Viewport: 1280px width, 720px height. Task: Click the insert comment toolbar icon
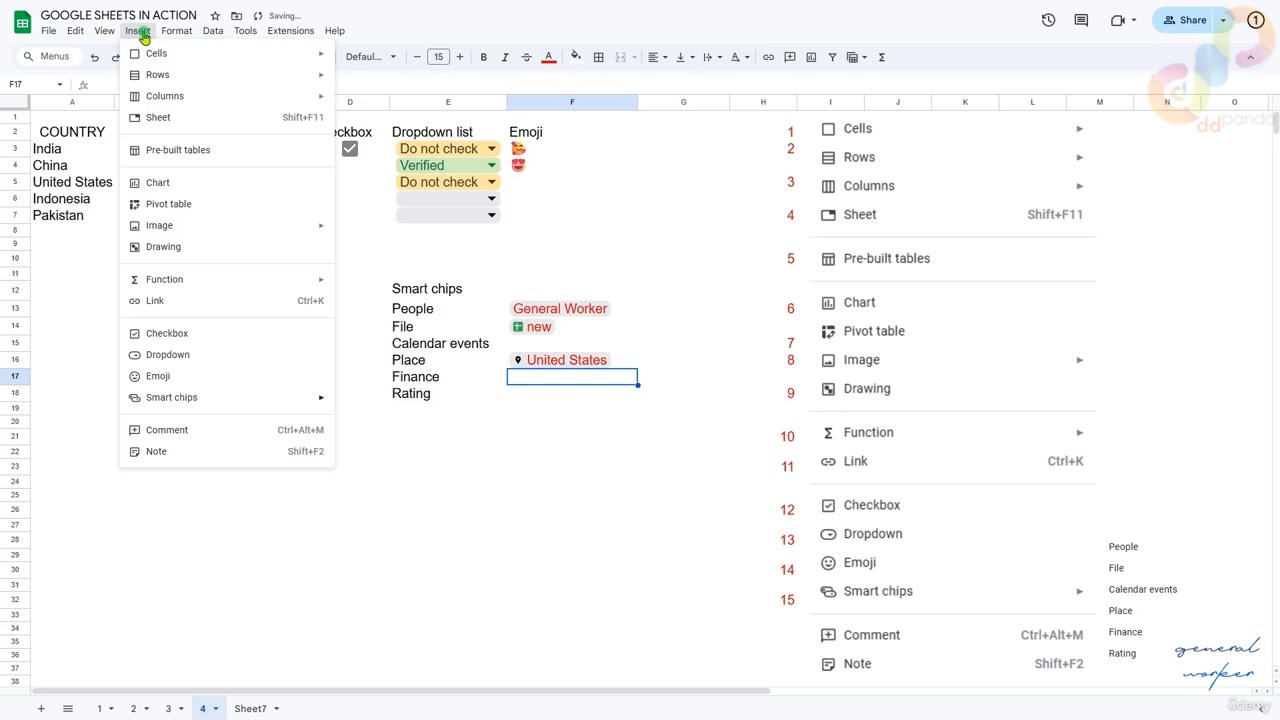[x=790, y=58]
